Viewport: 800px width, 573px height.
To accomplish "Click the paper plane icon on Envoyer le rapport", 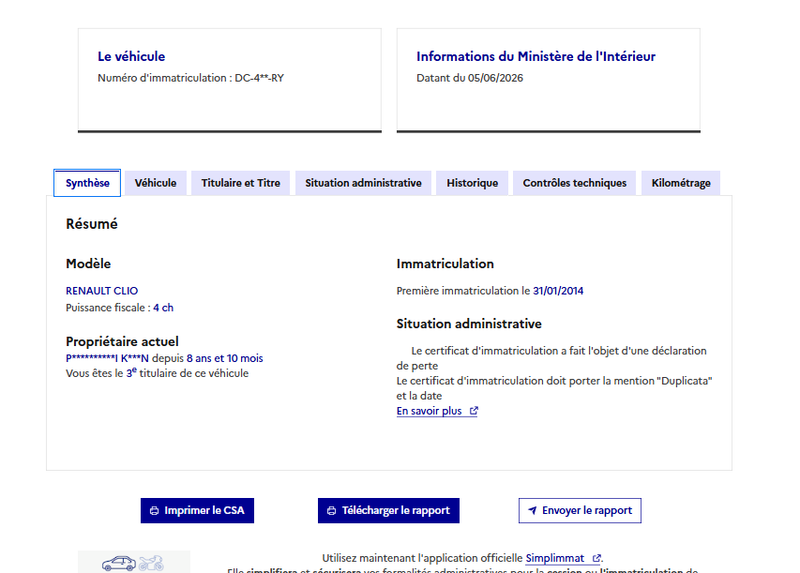I will [x=532, y=510].
